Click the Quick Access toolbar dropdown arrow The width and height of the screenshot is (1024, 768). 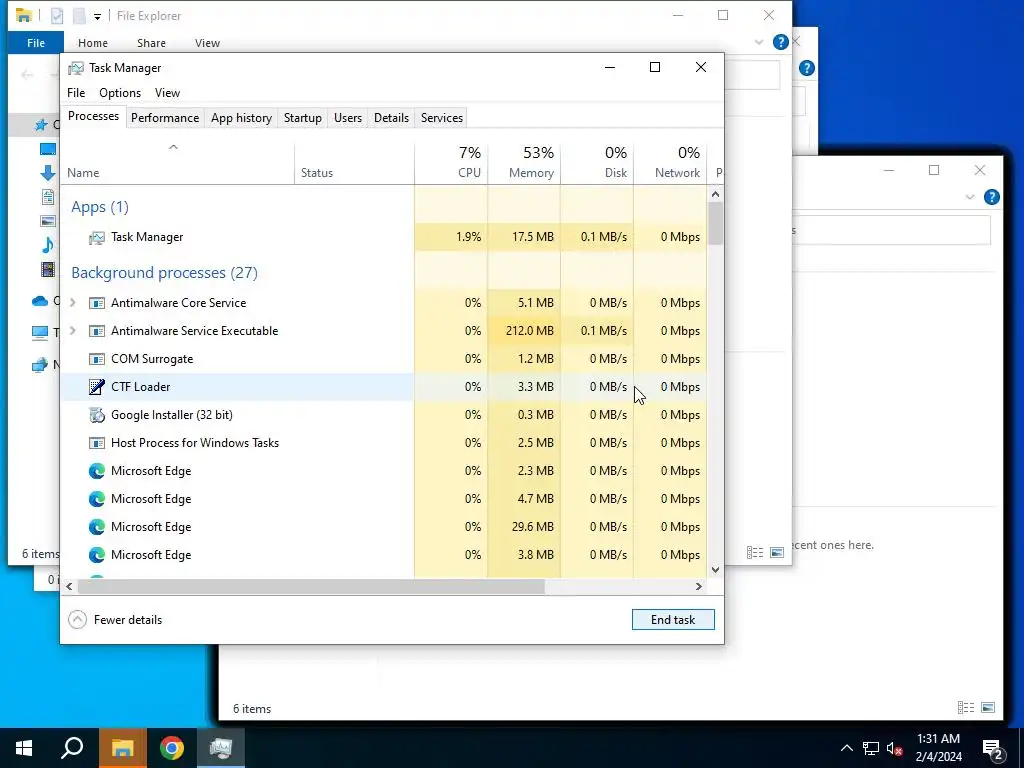coord(97,16)
